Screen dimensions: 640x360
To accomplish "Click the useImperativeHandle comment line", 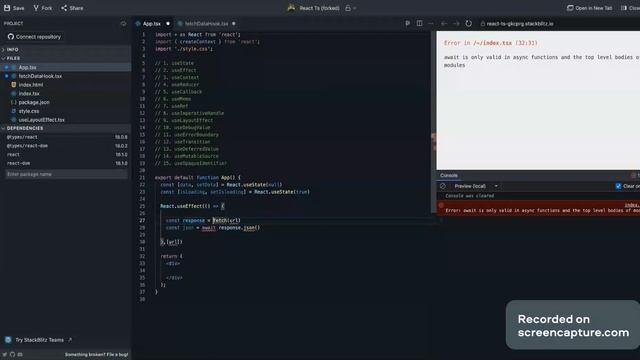I will tap(189, 113).
